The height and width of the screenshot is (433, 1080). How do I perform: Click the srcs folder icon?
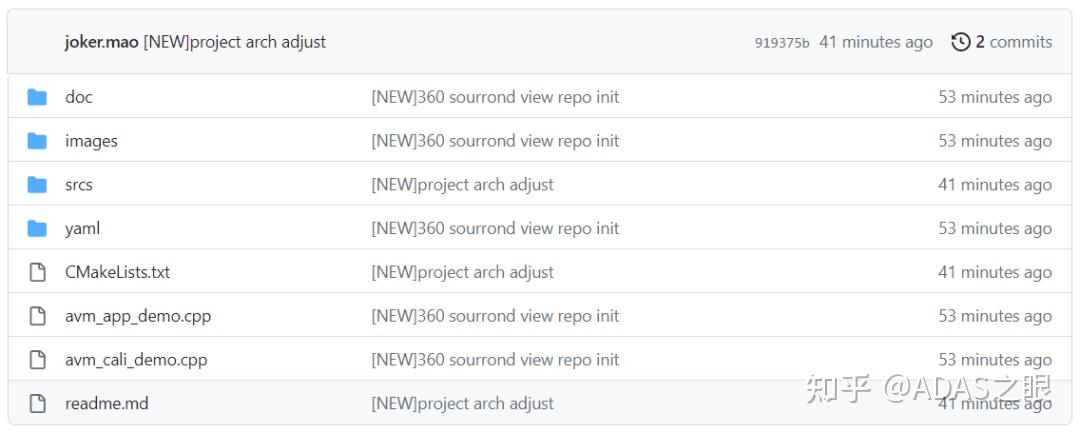click(37, 185)
